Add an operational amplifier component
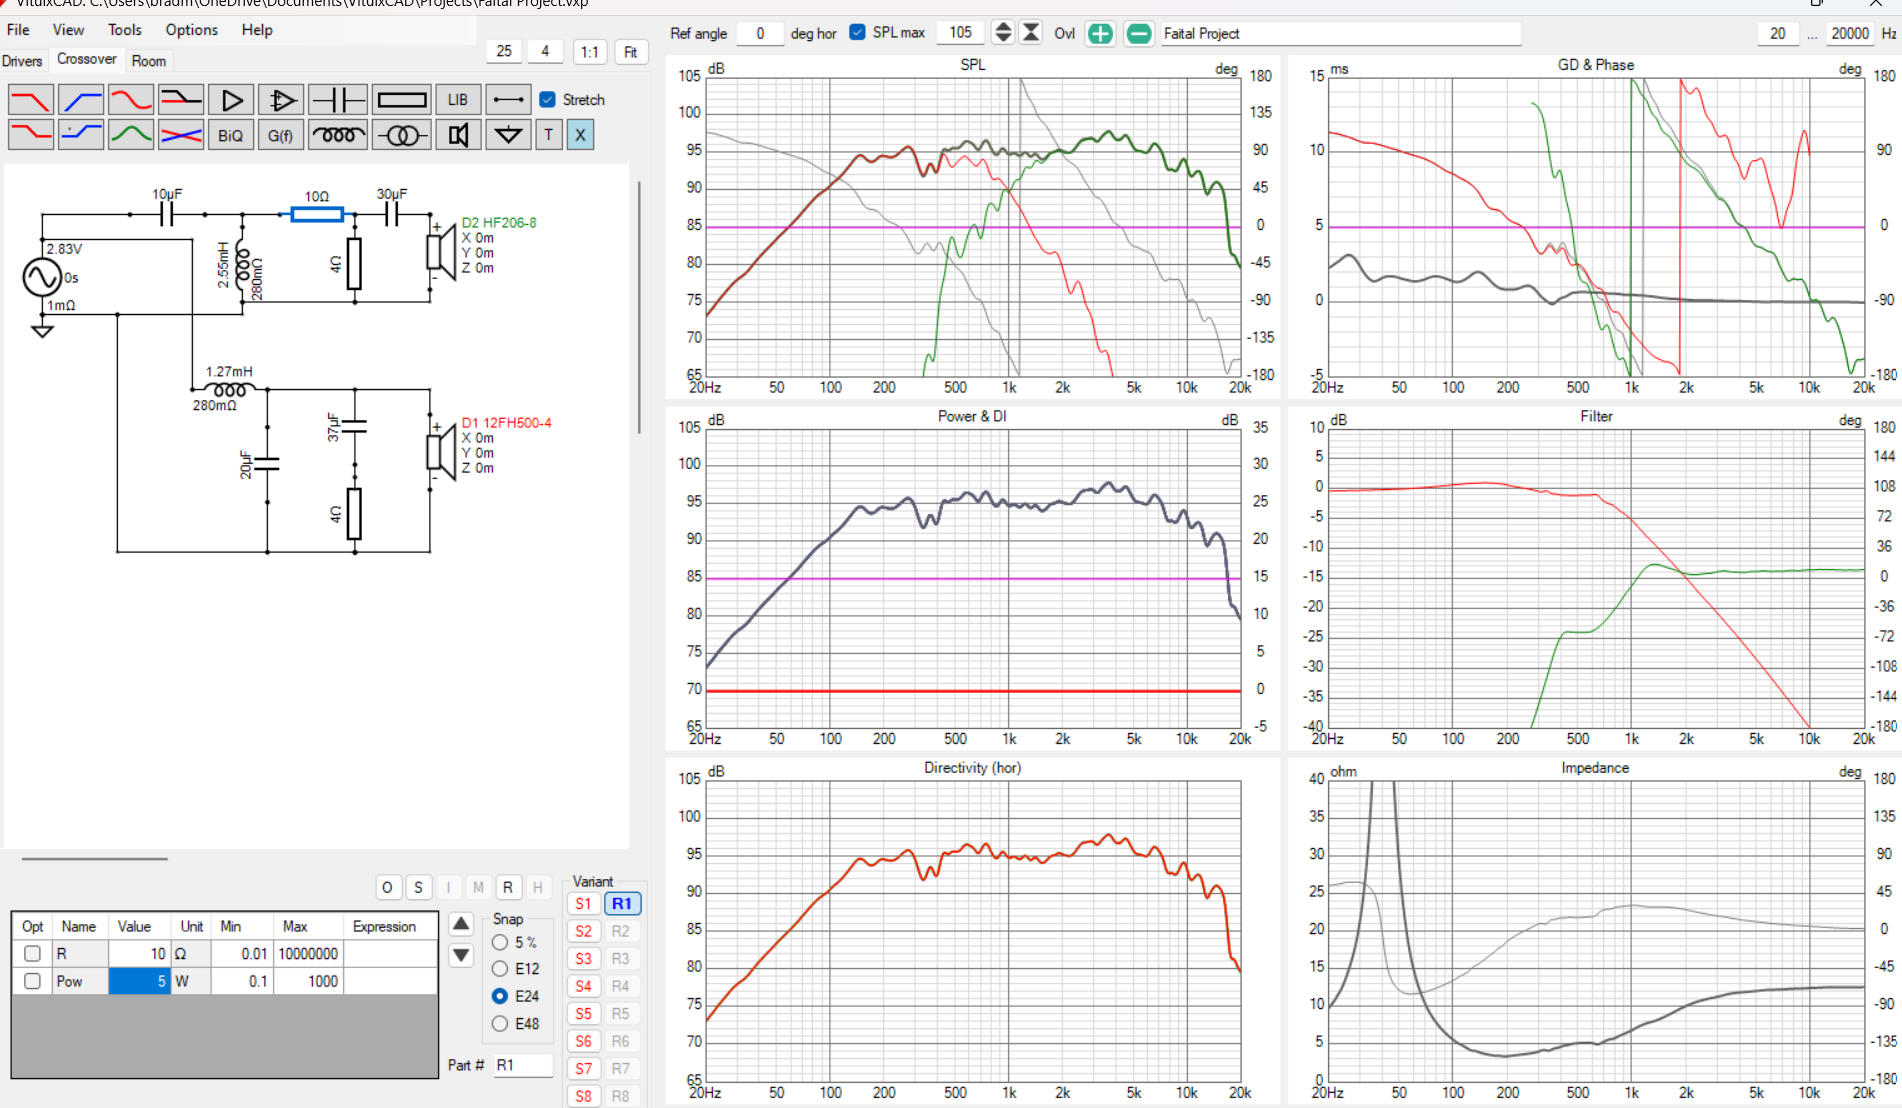Image resolution: width=1902 pixels, height=1108 pixels. click(281, 100)
